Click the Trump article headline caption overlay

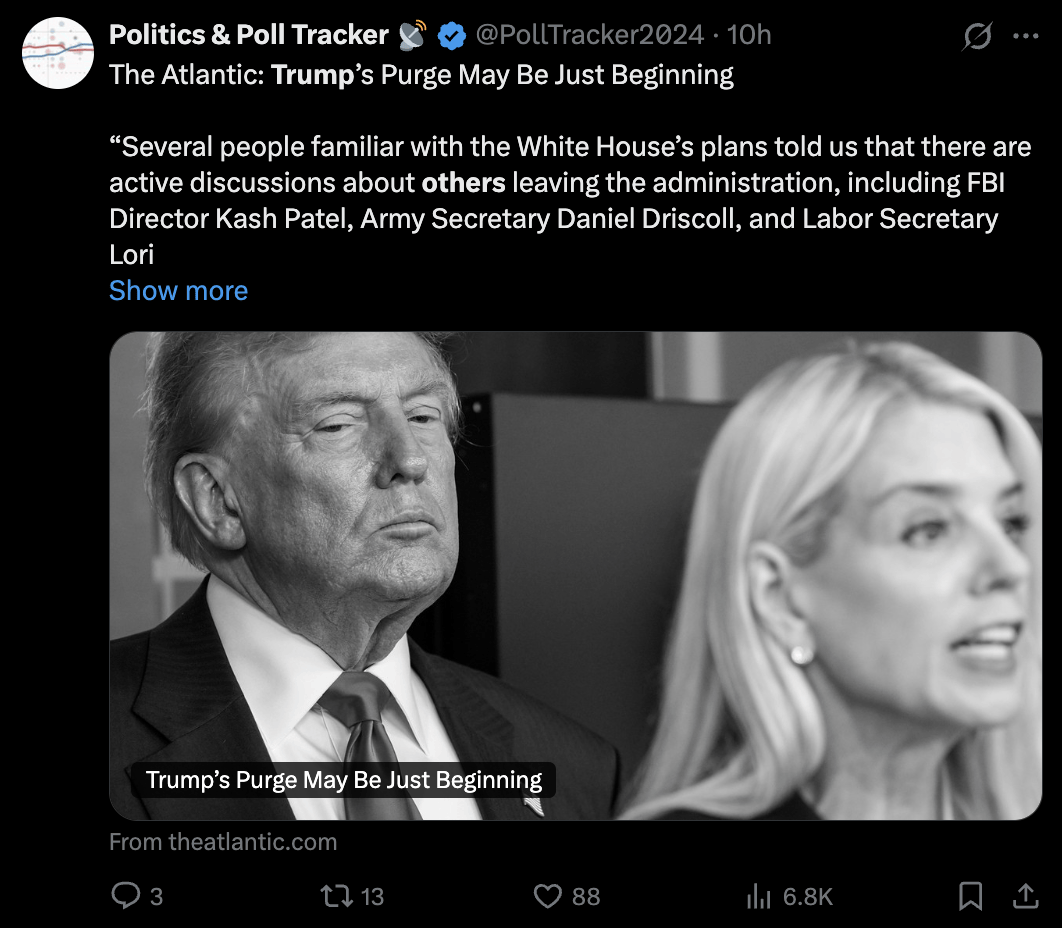pos(343,779)
